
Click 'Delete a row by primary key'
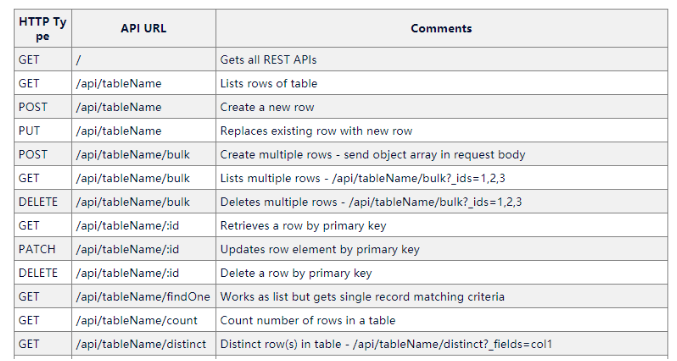pos(296,273)
